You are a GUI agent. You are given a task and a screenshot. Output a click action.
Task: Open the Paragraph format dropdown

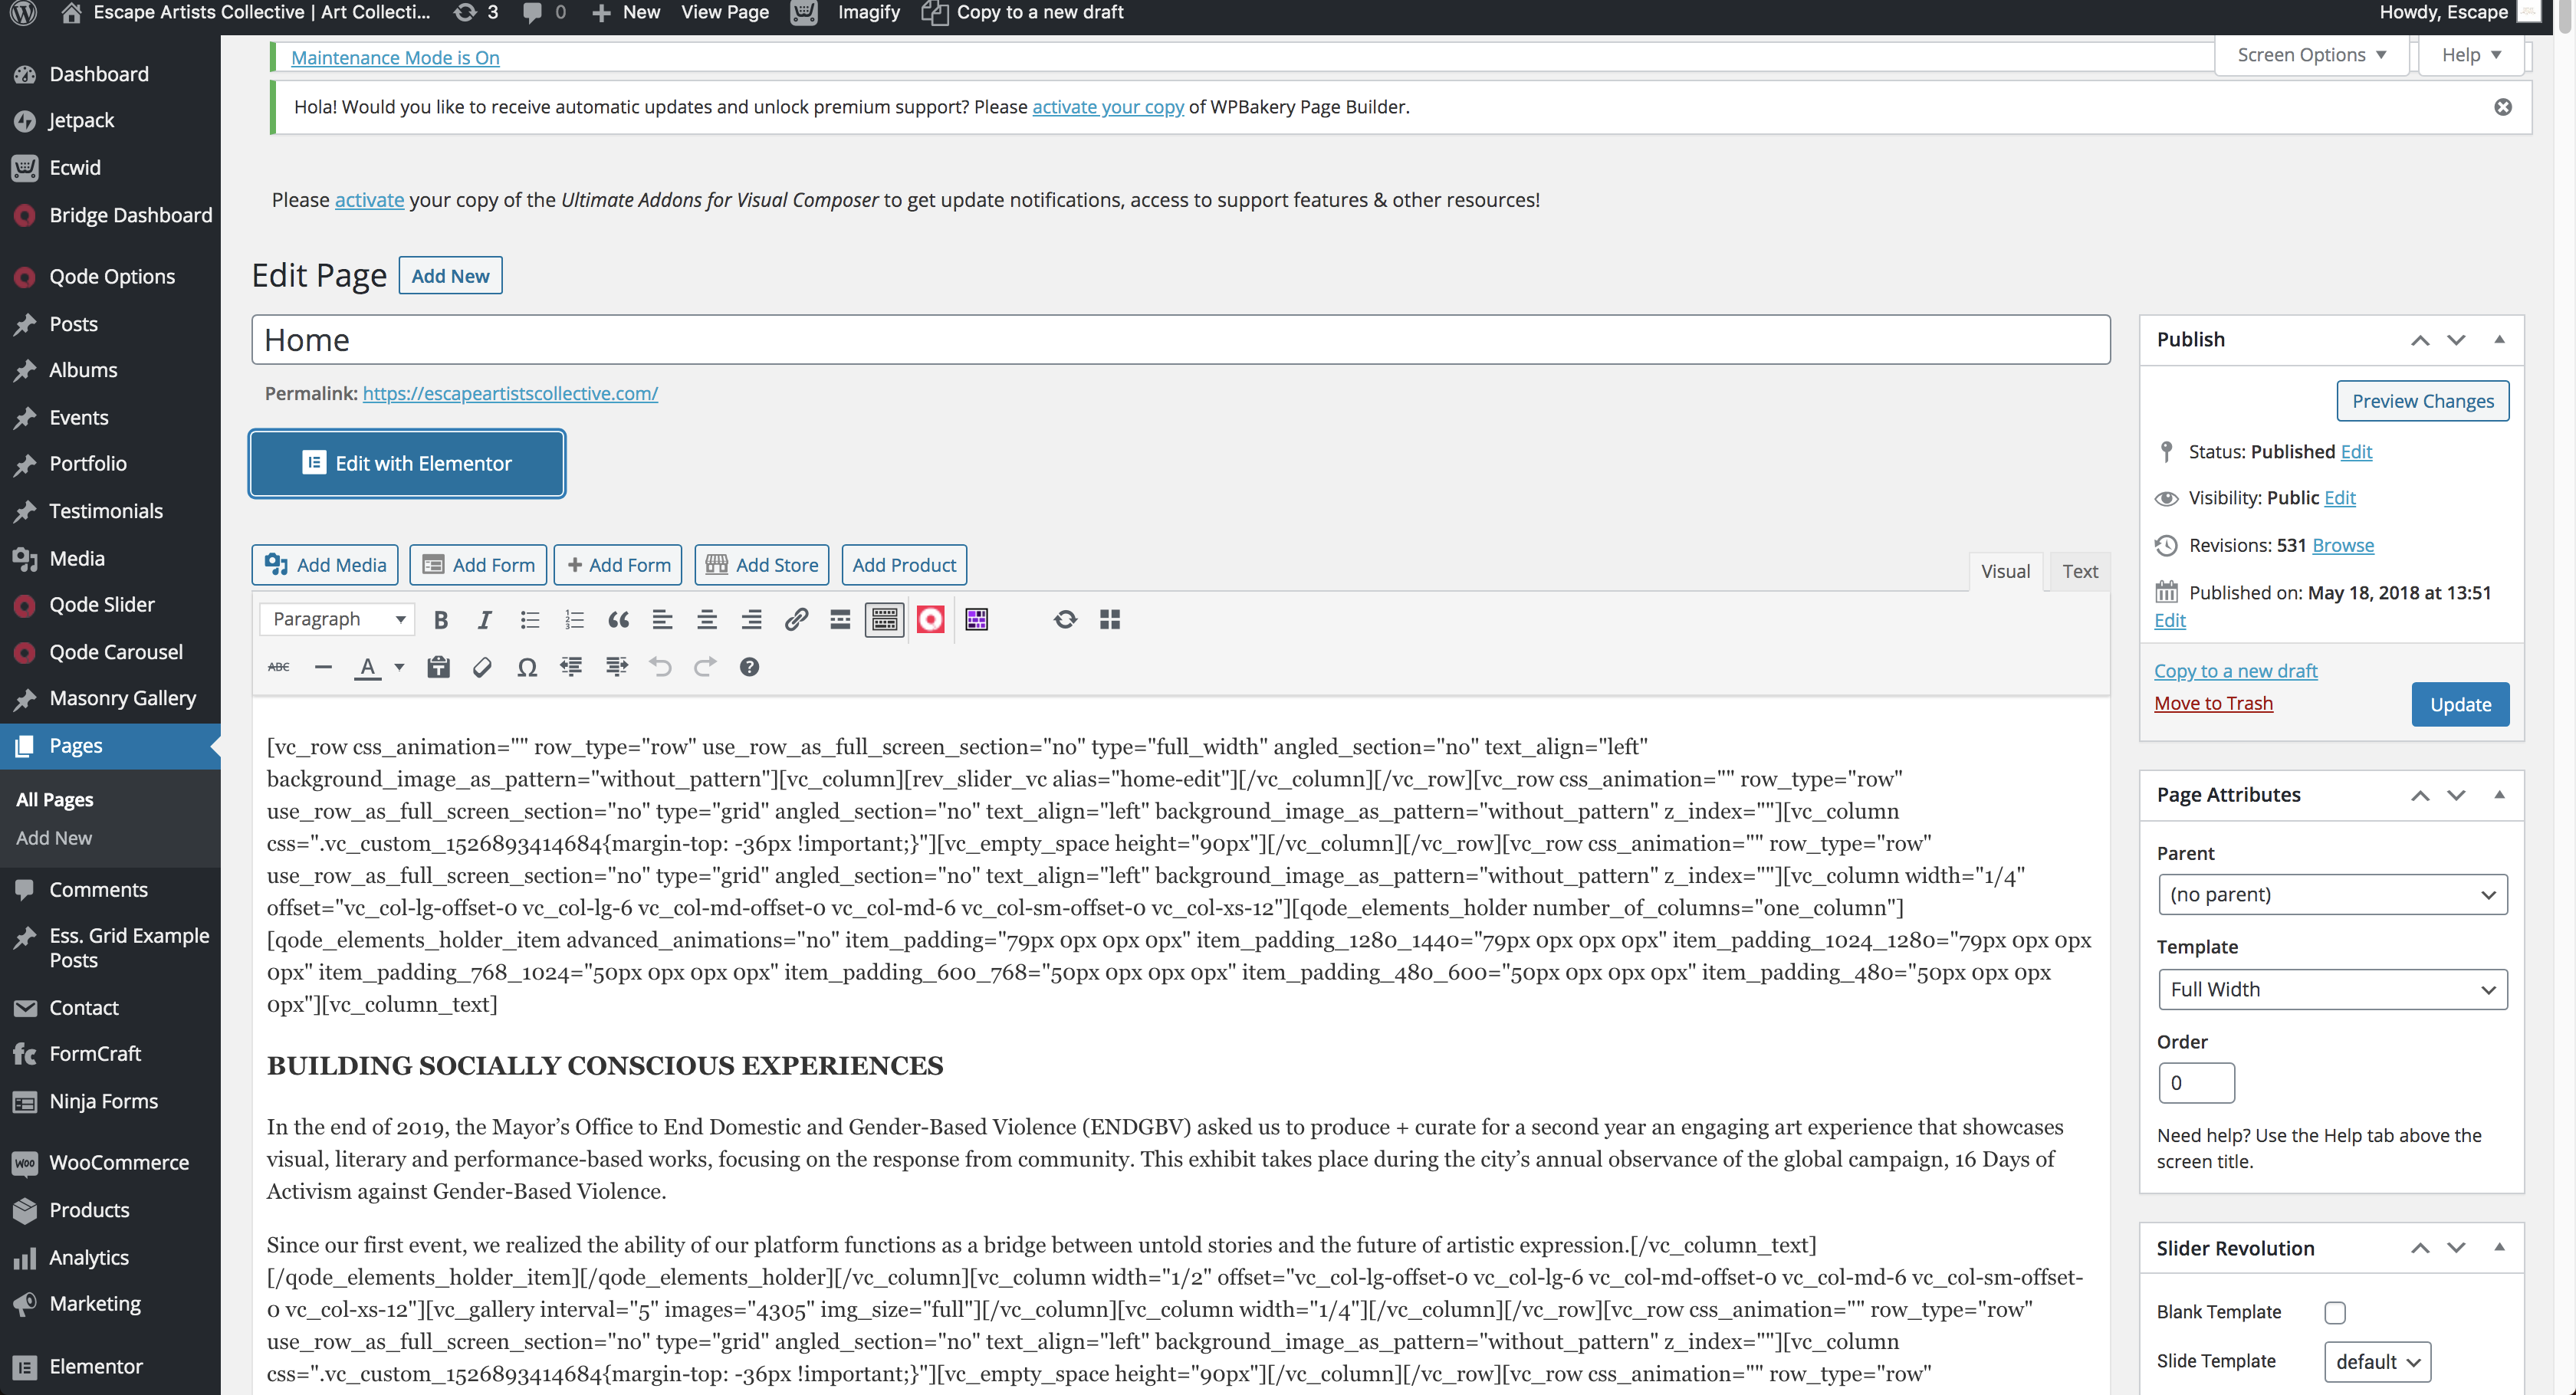337,619
